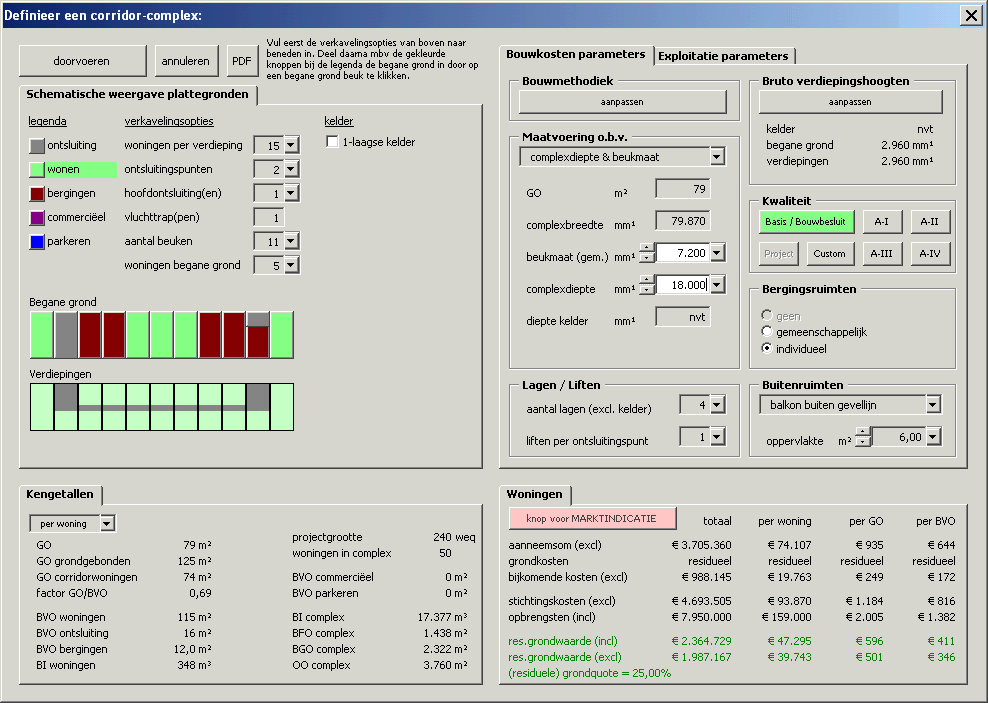The height and width of the screenshot is (703, 988).
Task: Open the per woning Kengetallen dropdown
Action: 108,523
